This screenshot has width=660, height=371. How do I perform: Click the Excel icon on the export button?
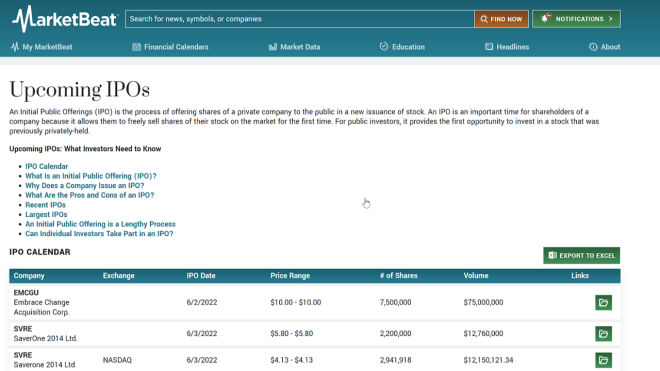pyautogui.click(x=553, y=255)
